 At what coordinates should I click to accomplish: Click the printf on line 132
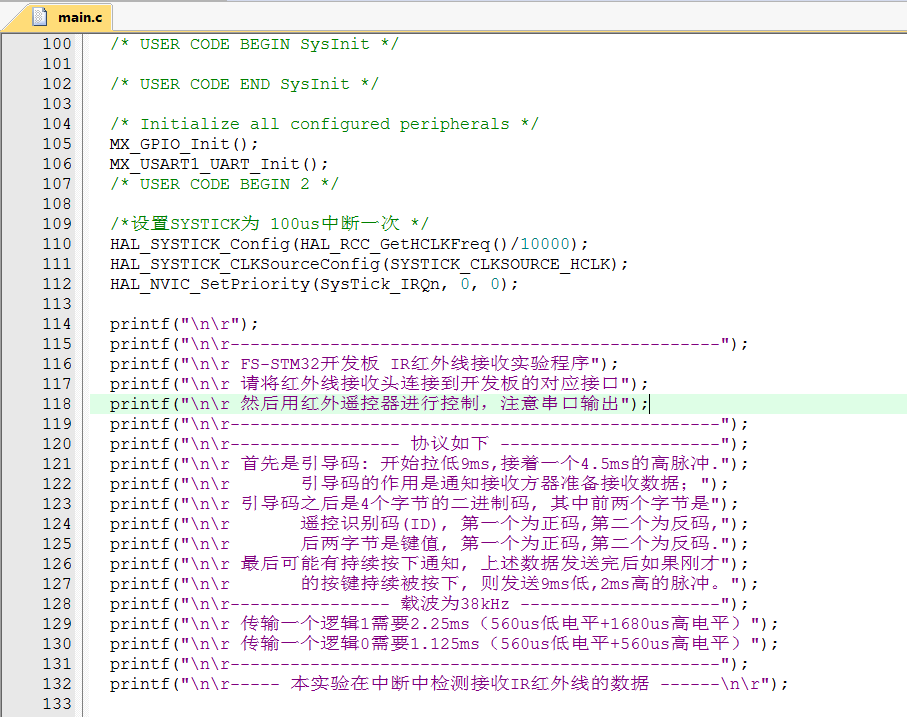(x=449, y=684)
